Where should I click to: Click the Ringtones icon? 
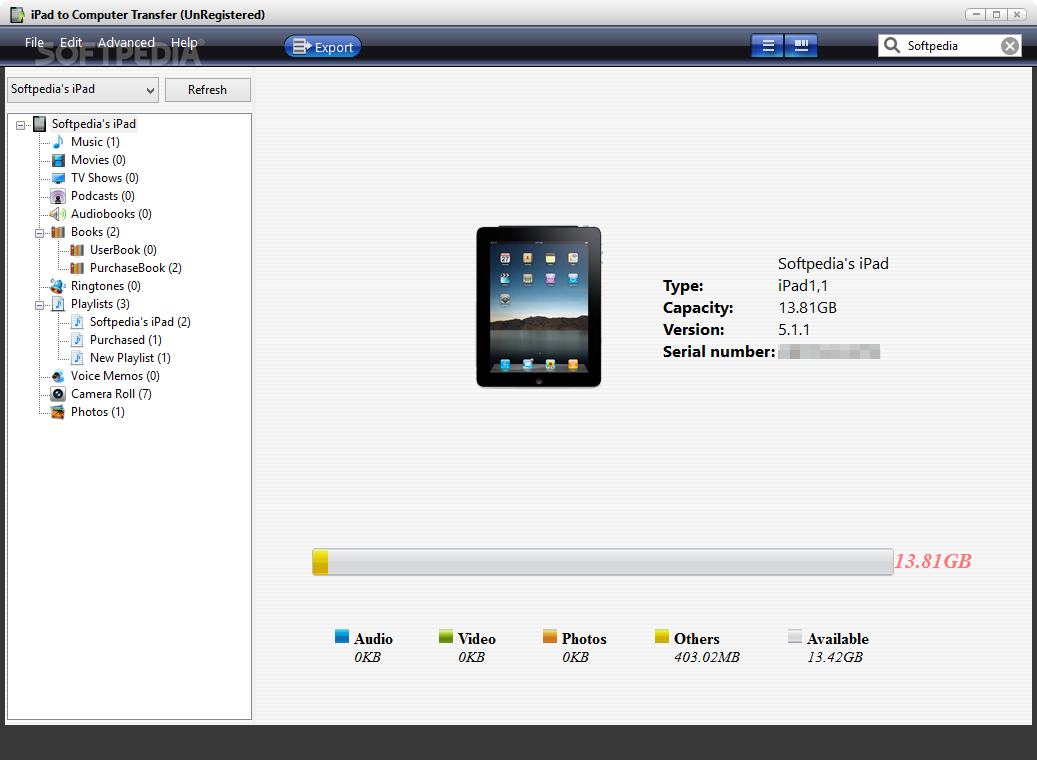[x=58, y=286]
